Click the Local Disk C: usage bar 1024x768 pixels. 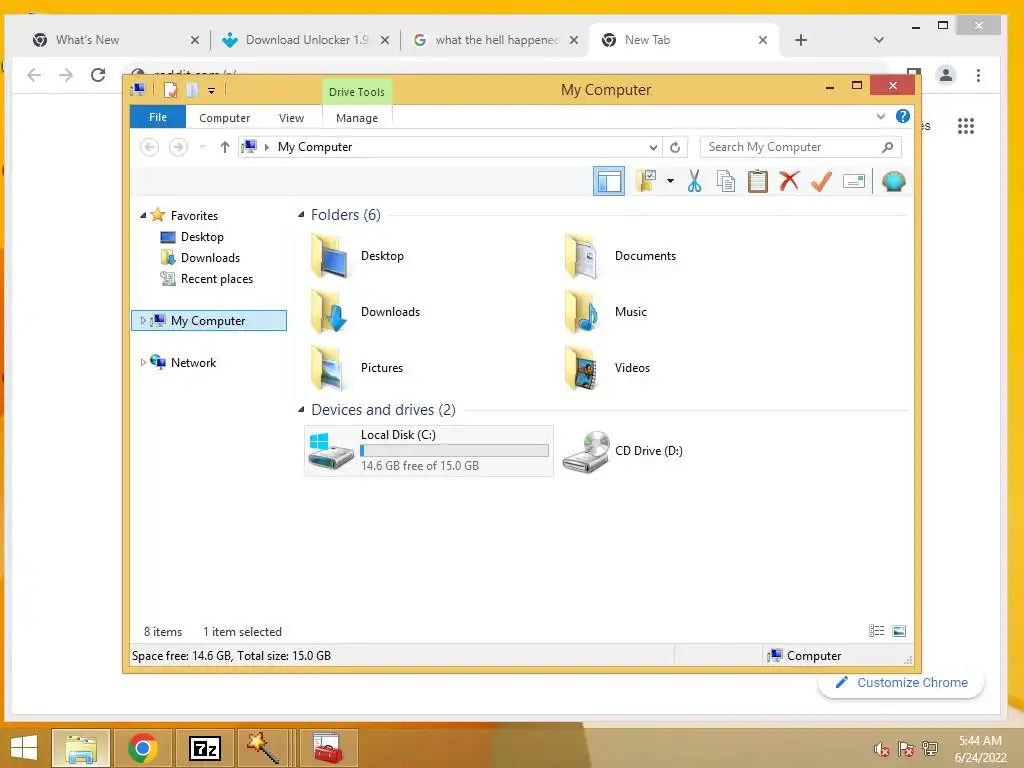tap(454, 451)
